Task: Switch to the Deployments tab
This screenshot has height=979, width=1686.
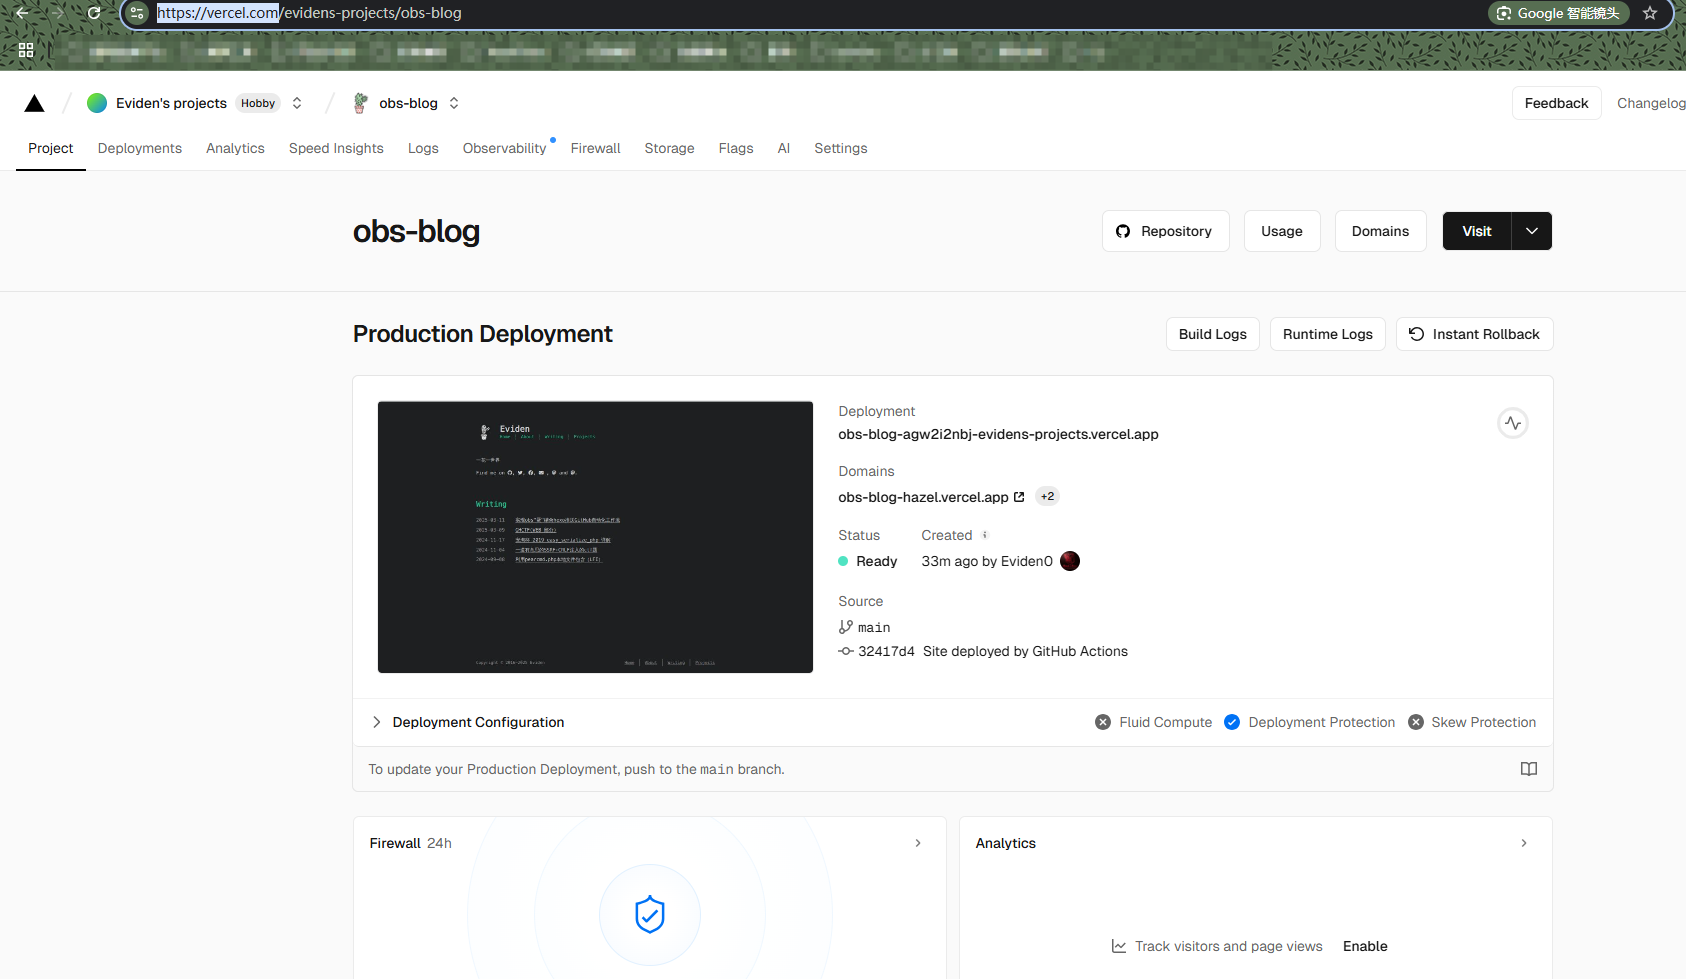Action: 140,148
